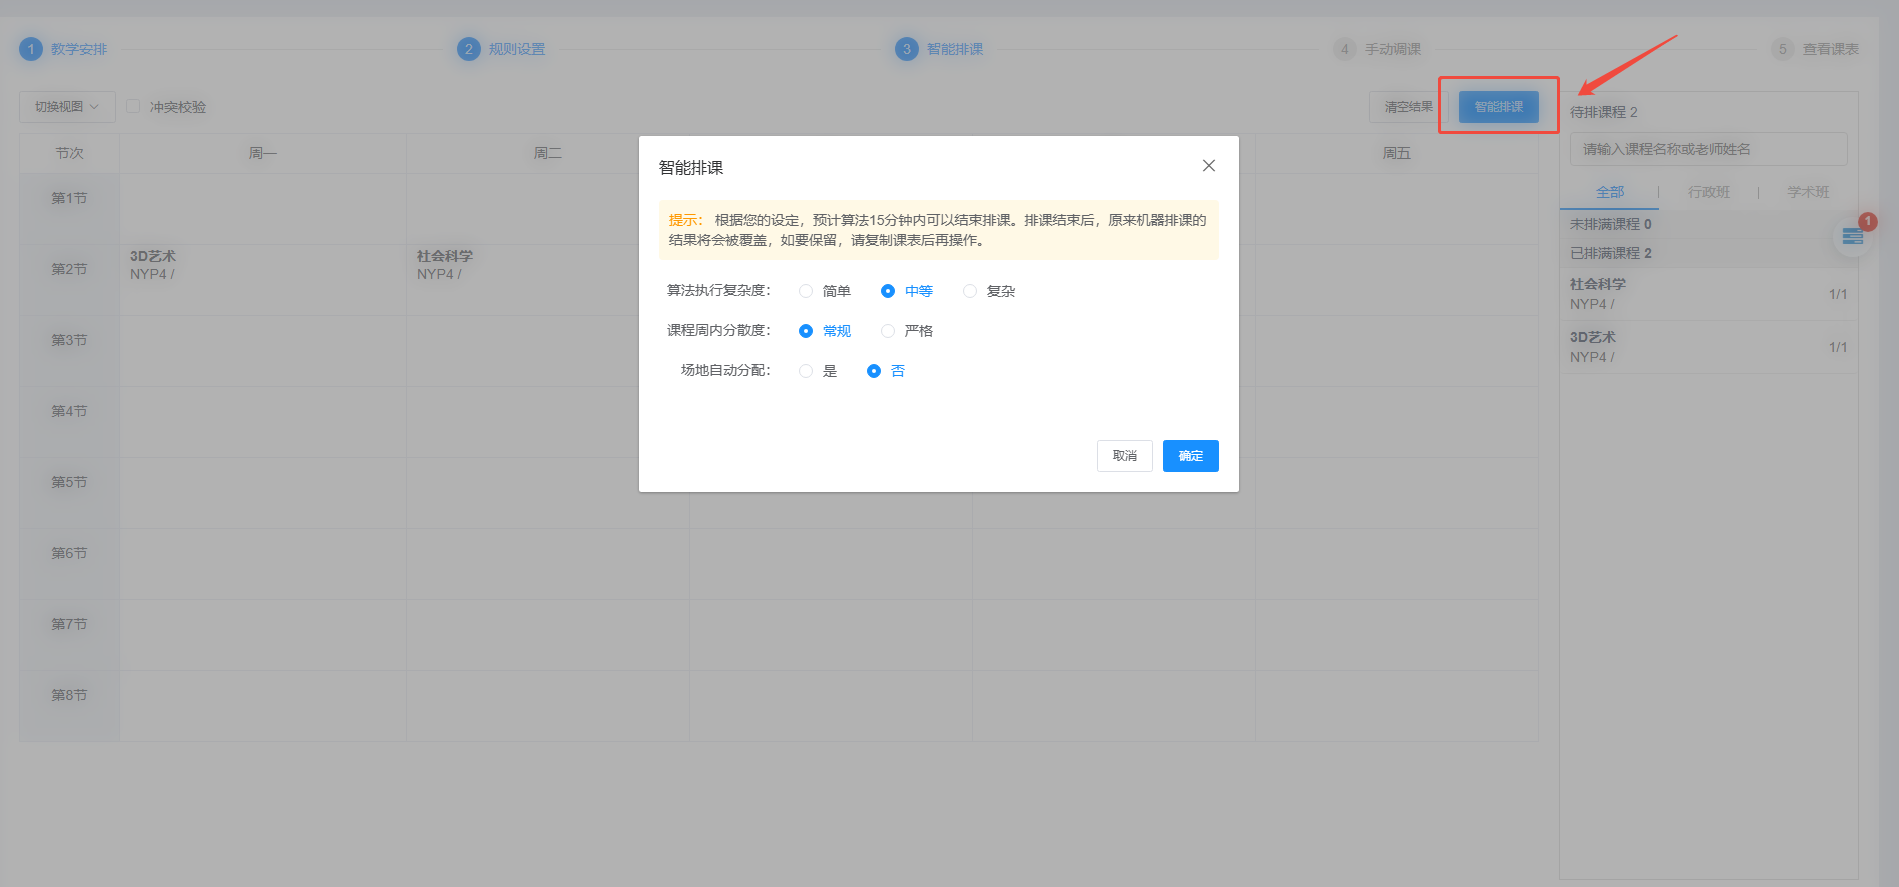Click step 1 circle 教学安排

31,49
